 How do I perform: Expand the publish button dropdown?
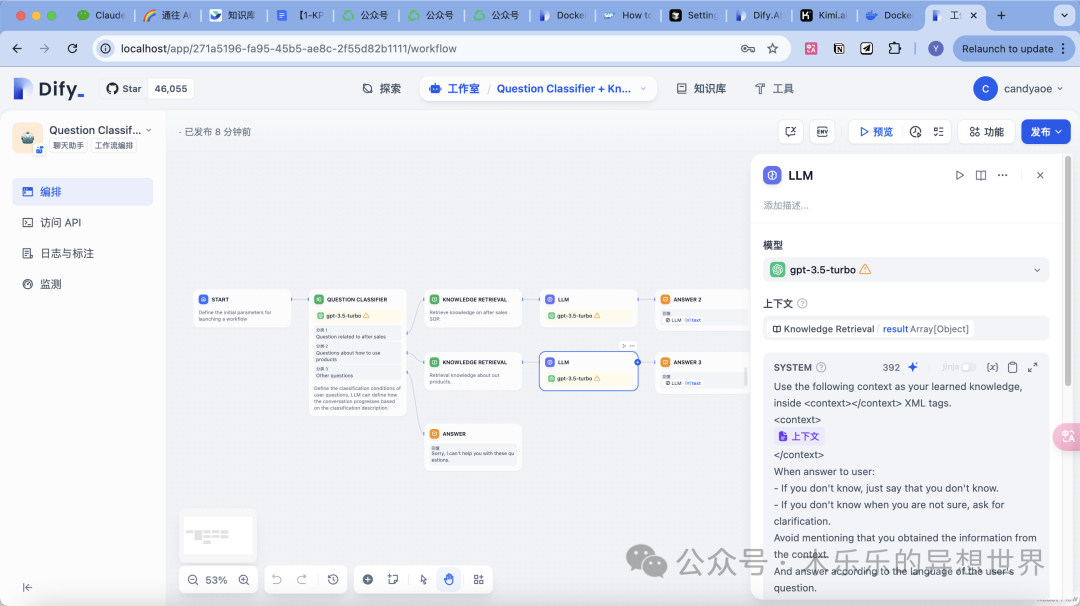(x=1059, y=132)
